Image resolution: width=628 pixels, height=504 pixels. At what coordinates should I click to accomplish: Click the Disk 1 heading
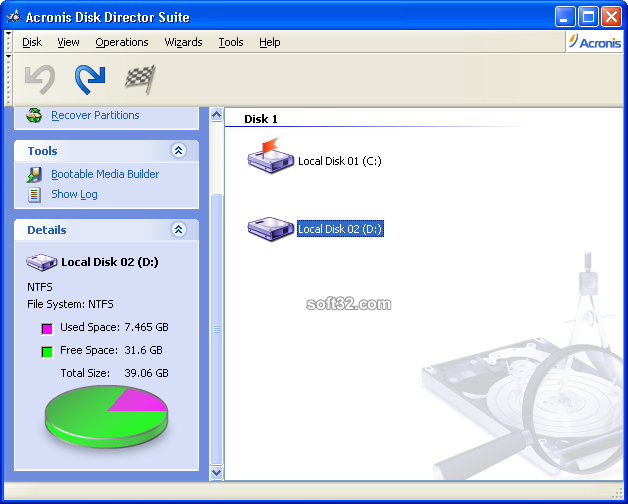click(261, 119)
